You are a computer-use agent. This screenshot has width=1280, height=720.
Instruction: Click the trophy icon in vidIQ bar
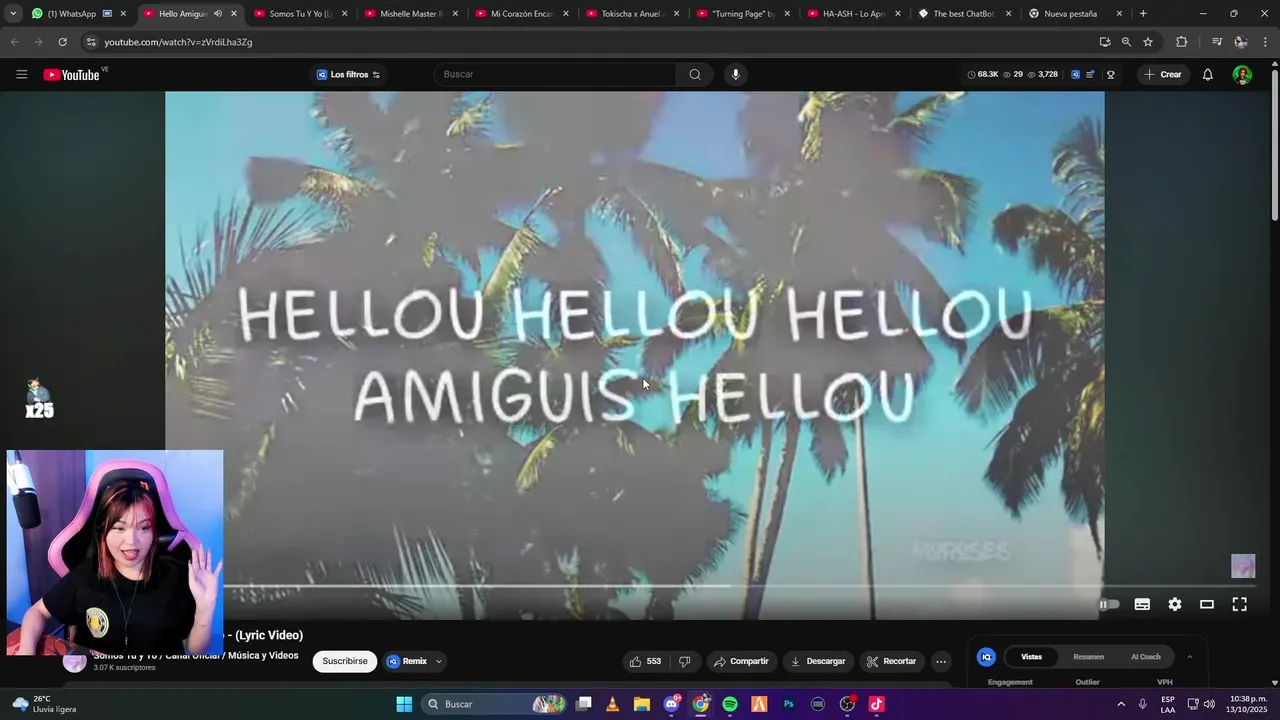coord(1111,75)
